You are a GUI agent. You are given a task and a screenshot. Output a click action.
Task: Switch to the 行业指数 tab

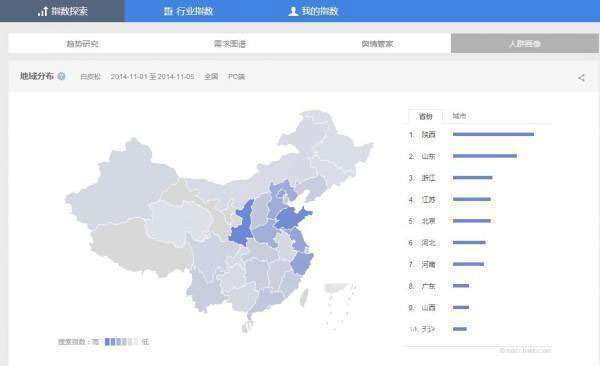188,11
